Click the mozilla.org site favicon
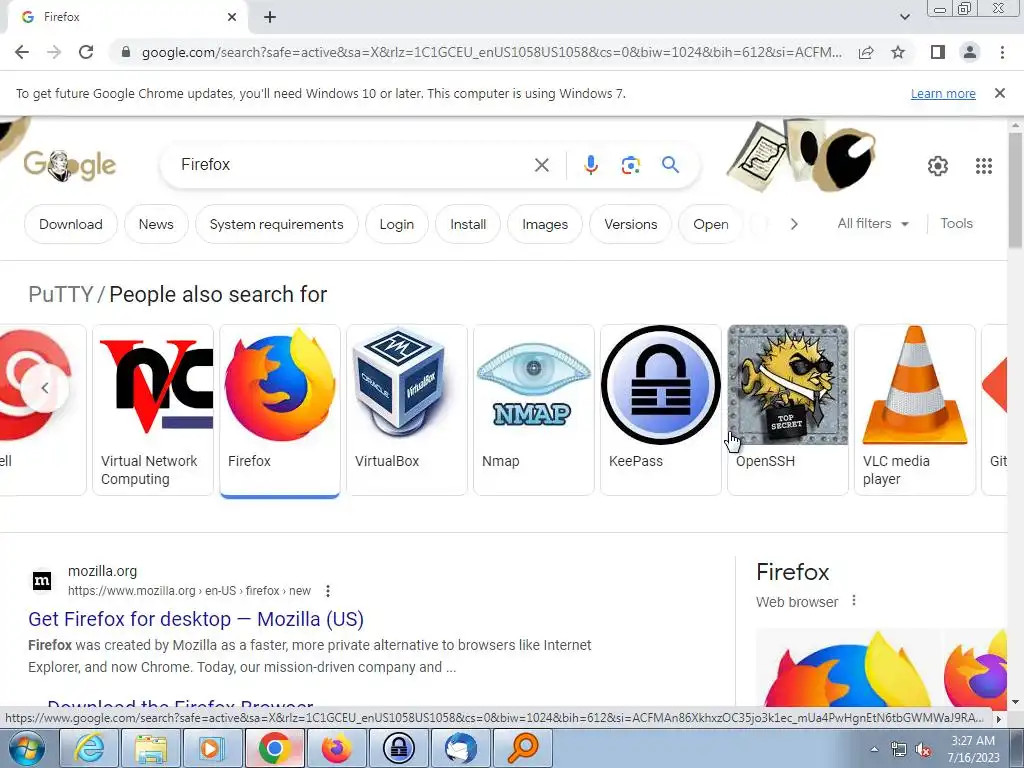1024x768 pixels. (42, 581)
